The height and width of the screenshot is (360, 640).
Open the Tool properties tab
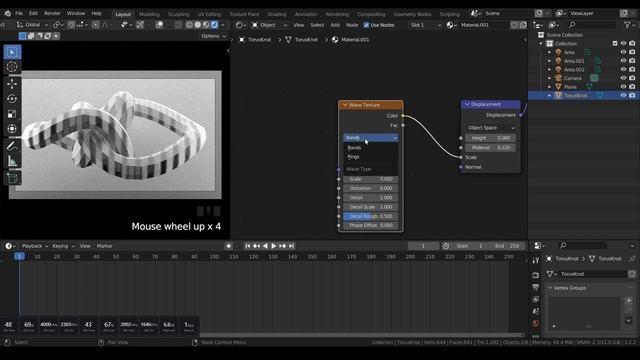pos(536,261)
